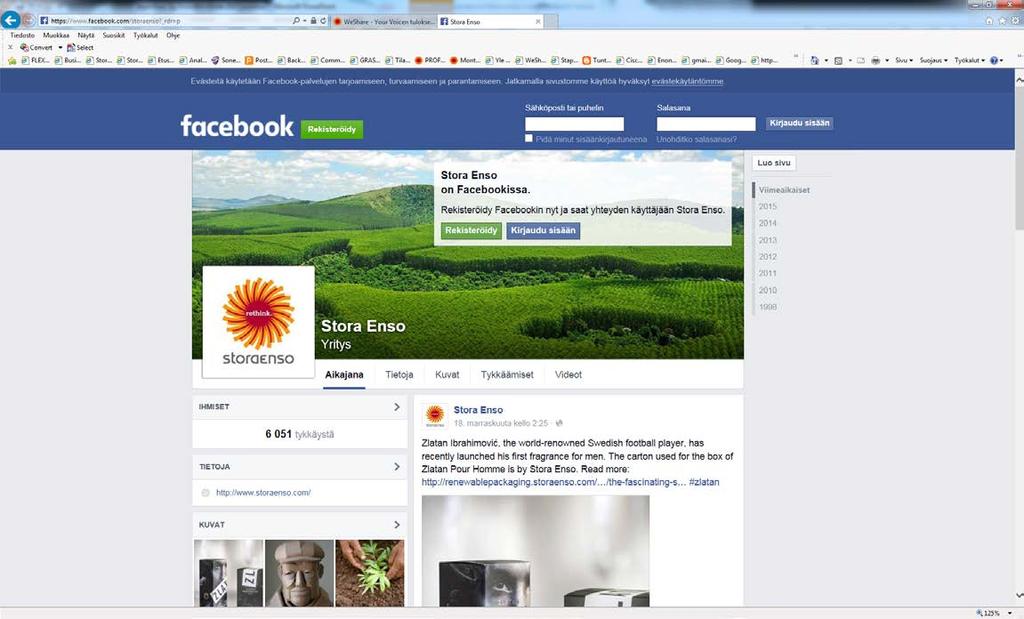Open the Yle... favorites bookmark

tap(498, 61)
